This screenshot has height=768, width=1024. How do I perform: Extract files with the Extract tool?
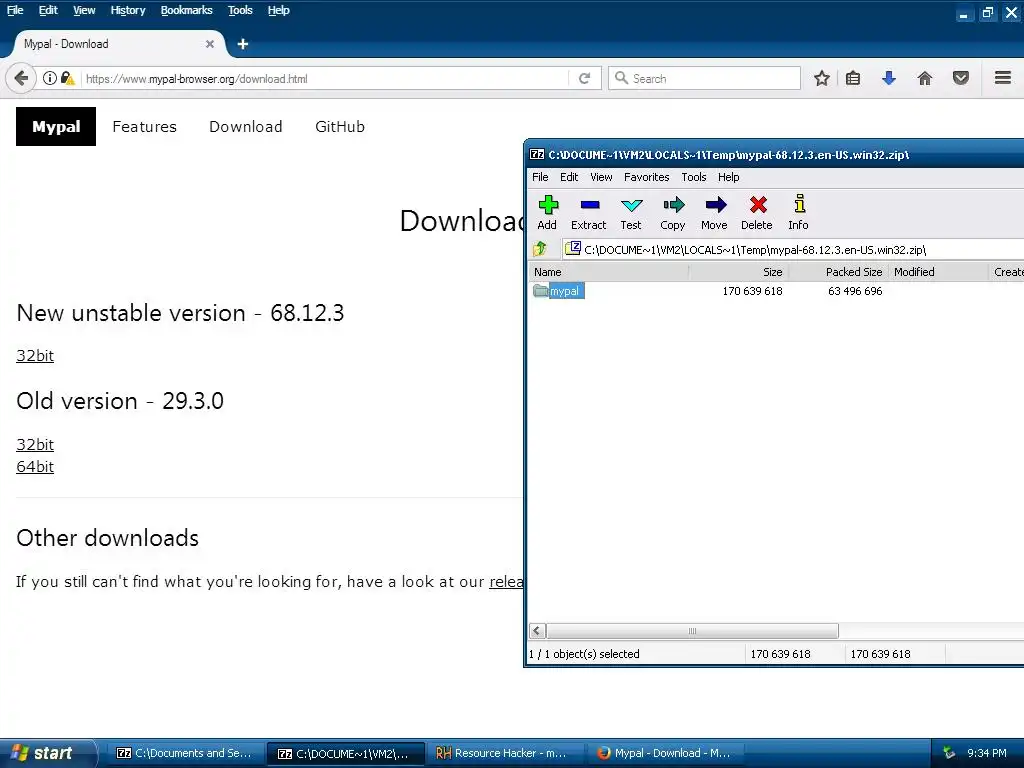pyautogui.click(x=589, y=213)
